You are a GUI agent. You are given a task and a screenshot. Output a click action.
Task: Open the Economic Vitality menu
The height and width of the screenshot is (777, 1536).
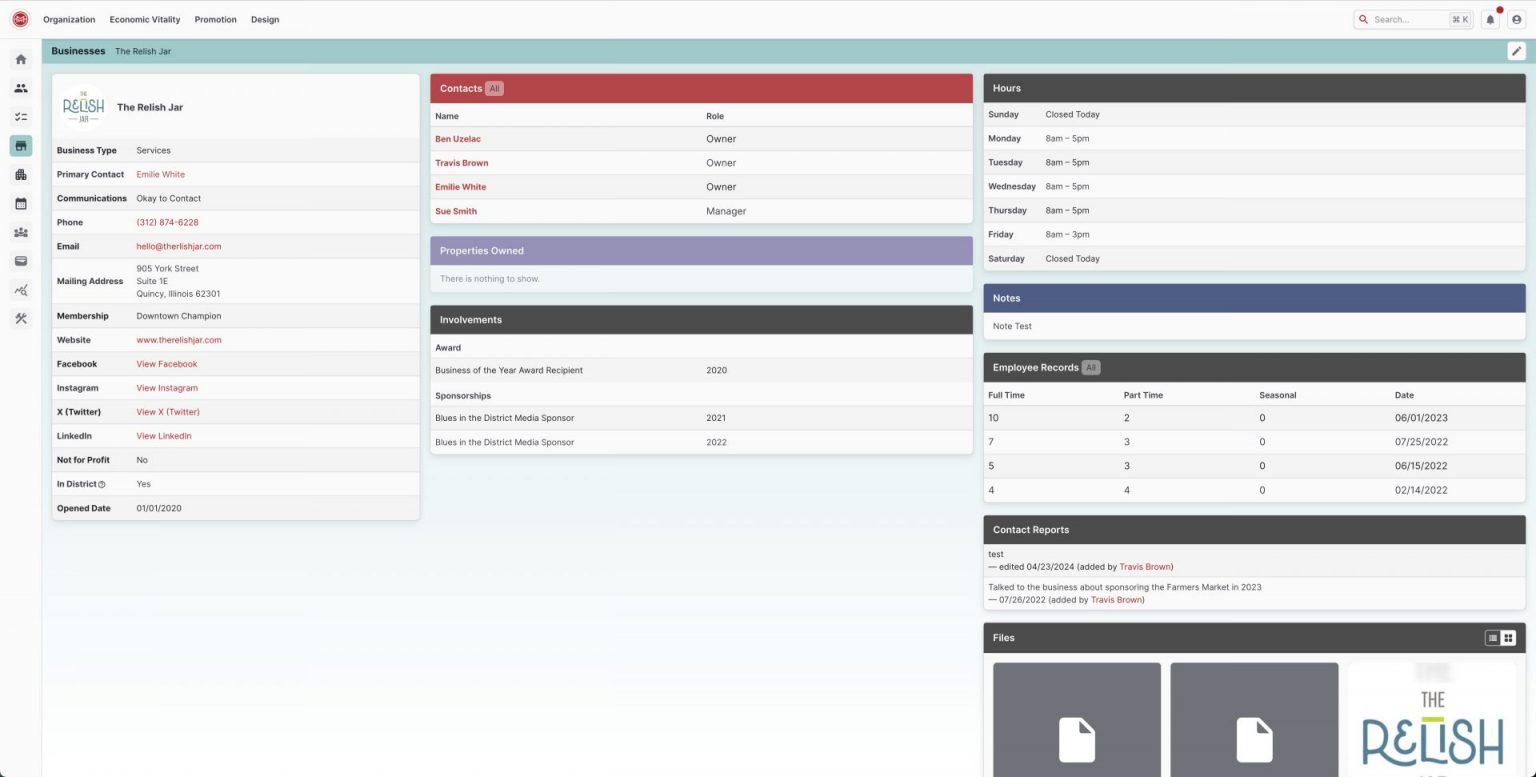point(144,19)
